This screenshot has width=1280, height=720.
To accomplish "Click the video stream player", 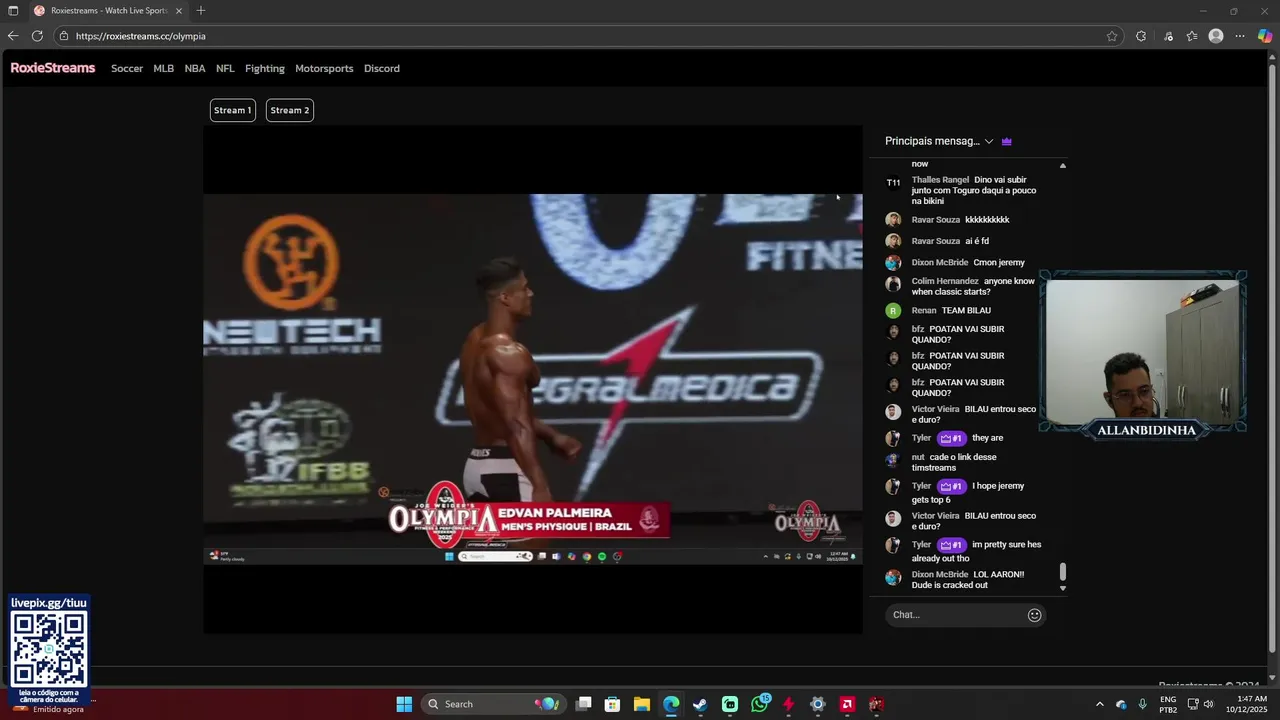I will (533, 379).
